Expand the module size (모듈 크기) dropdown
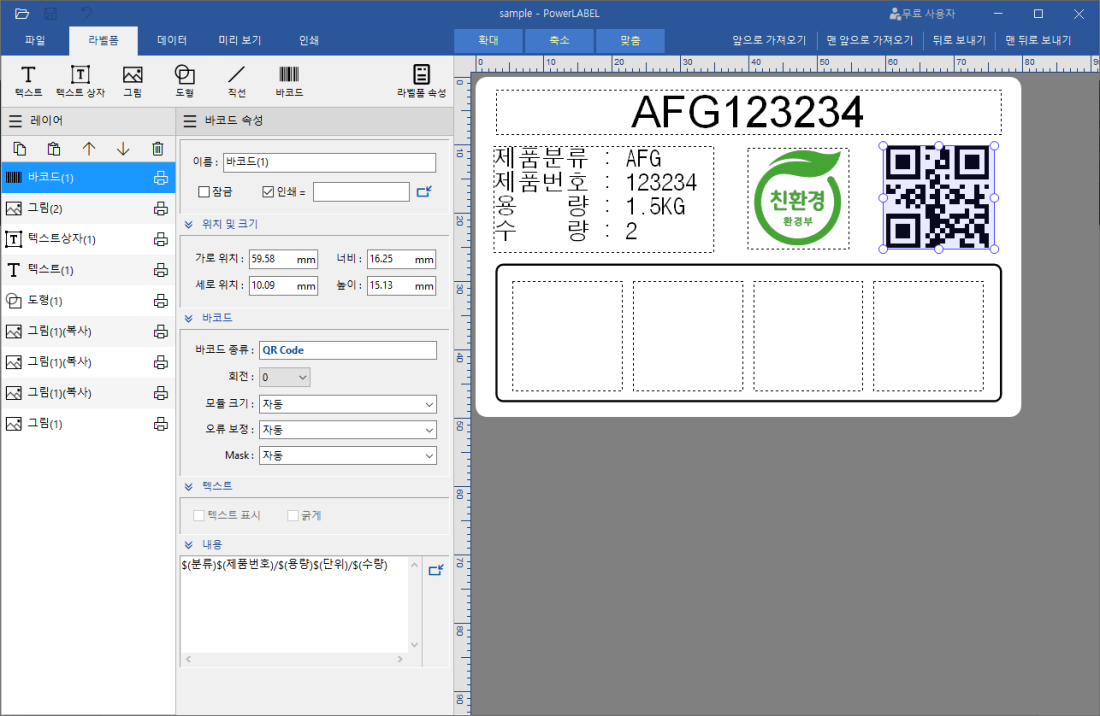Screen dimensions: 1100x716 click(347, 404)
